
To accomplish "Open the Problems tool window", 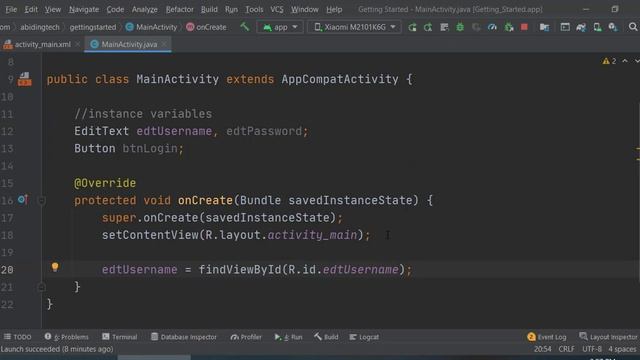I will coord(67,337).
